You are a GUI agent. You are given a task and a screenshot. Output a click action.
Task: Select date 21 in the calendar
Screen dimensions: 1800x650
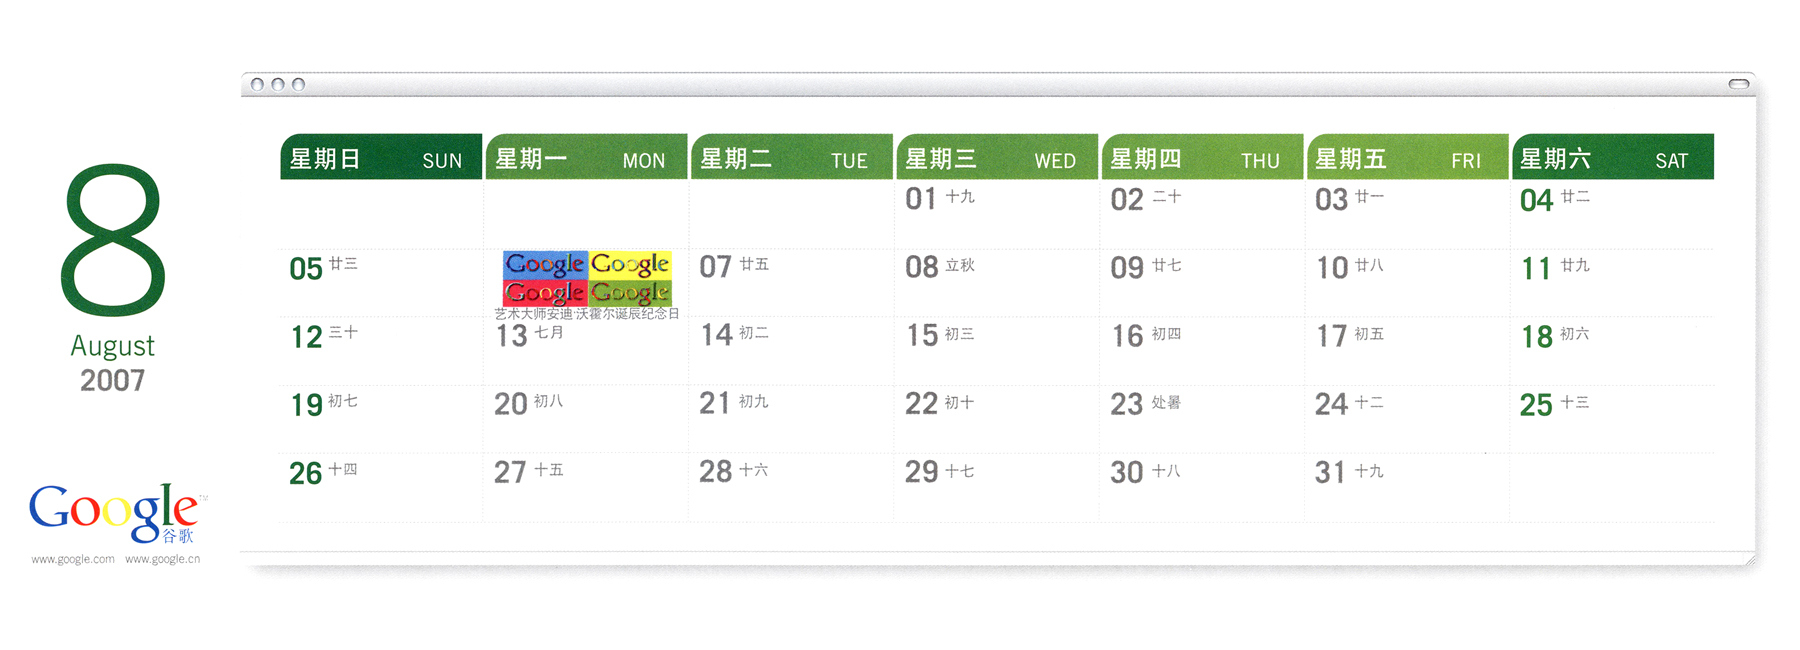tap(715, 403)
